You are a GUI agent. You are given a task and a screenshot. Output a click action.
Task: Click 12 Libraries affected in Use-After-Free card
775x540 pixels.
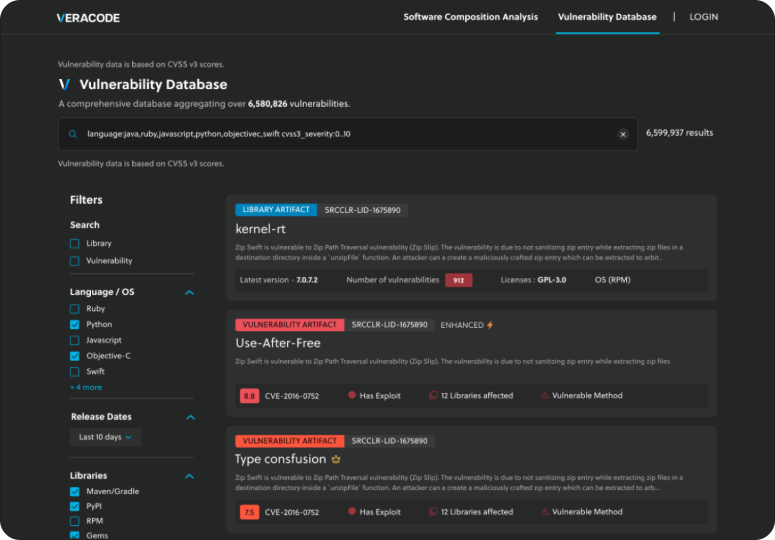click(x=477, y=396)
